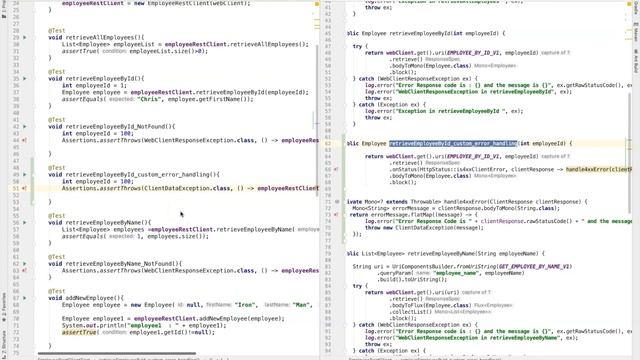Open inspection status indicator of left editor
Screen dimensions: 640x360
(317, 4)
